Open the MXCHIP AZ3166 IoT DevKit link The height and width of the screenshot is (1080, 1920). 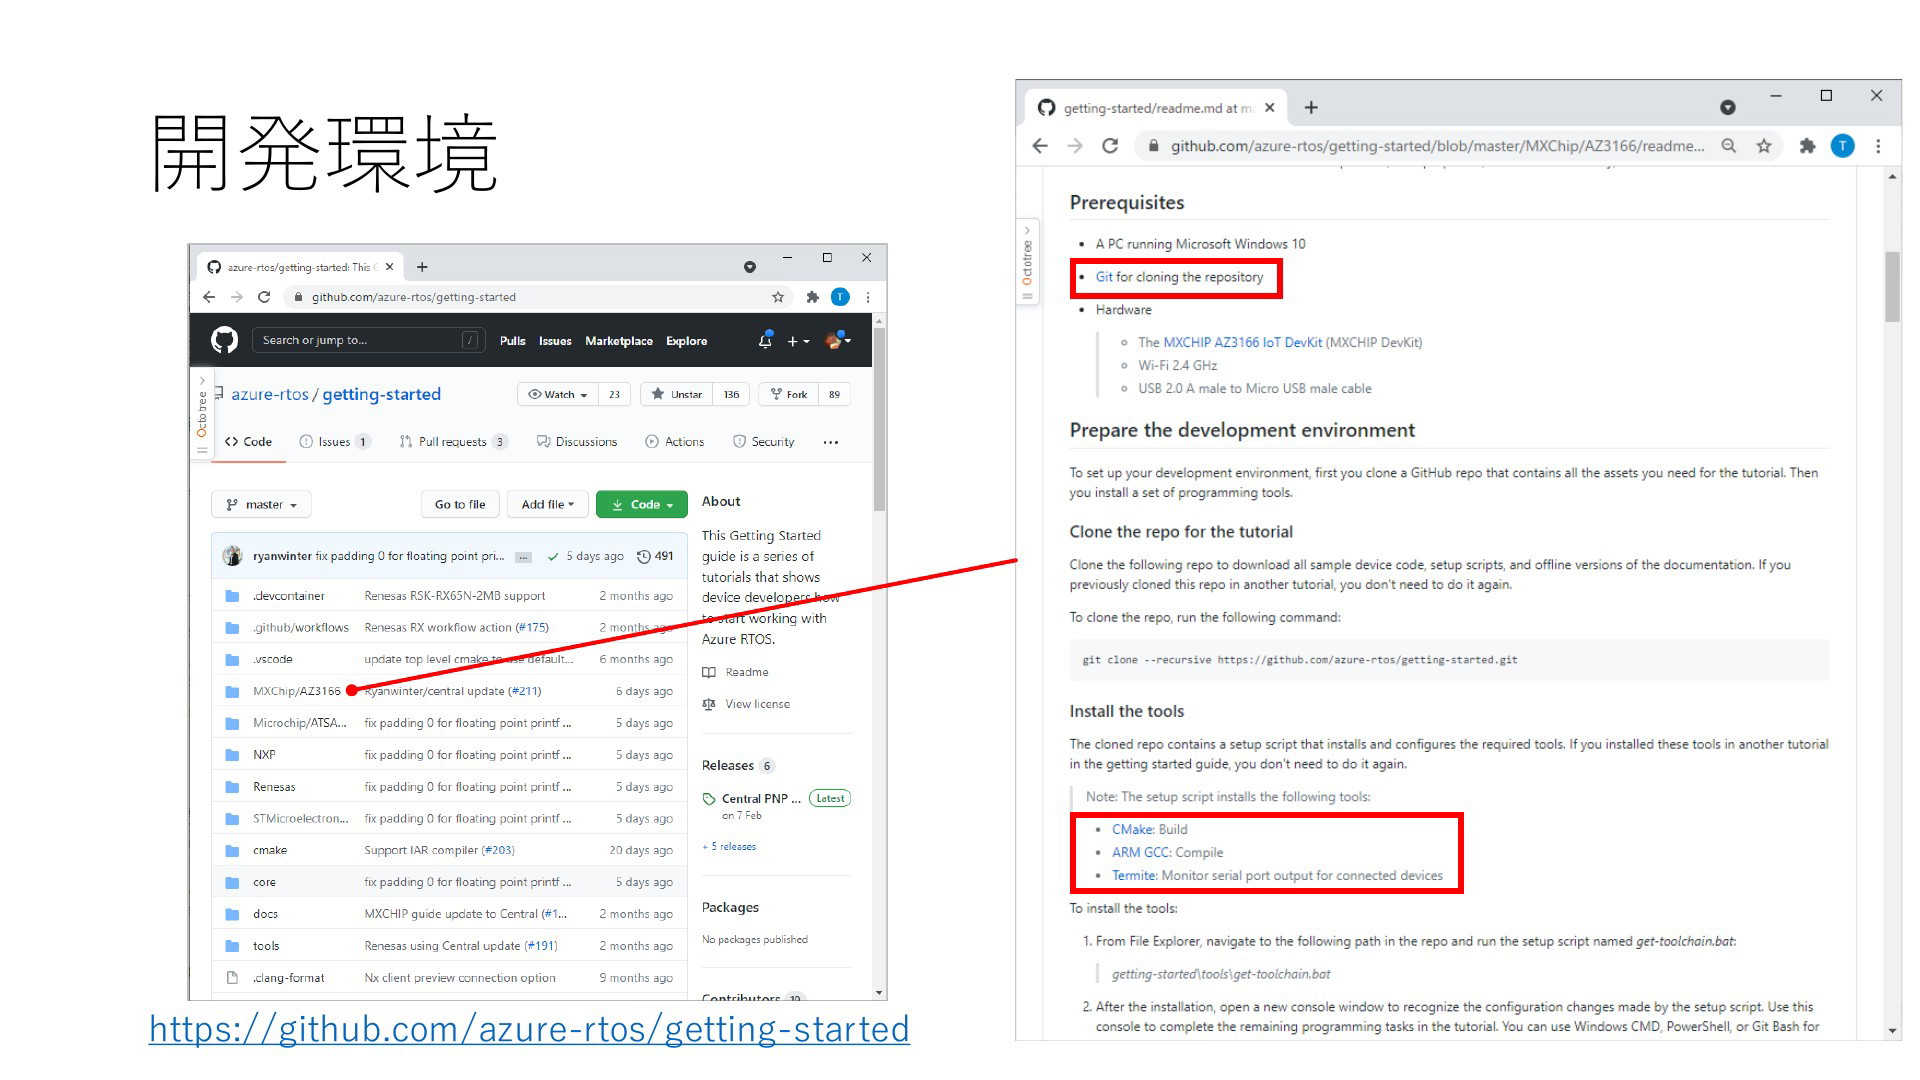(1242, 342)
